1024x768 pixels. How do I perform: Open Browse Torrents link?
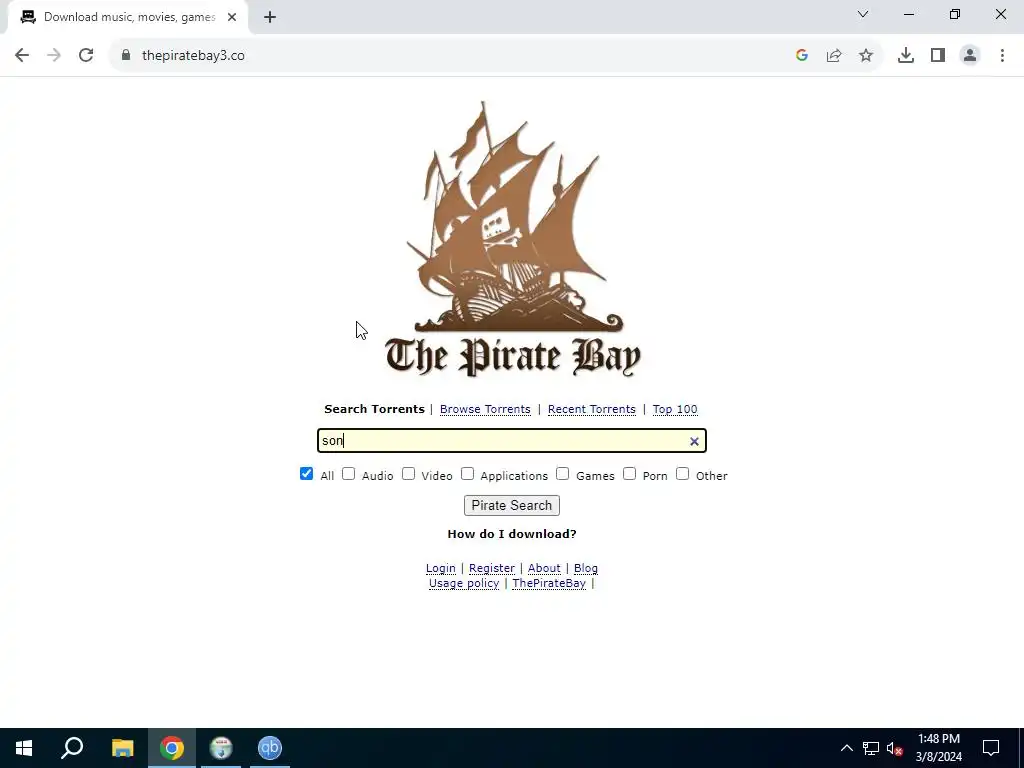tap(485, 409)
